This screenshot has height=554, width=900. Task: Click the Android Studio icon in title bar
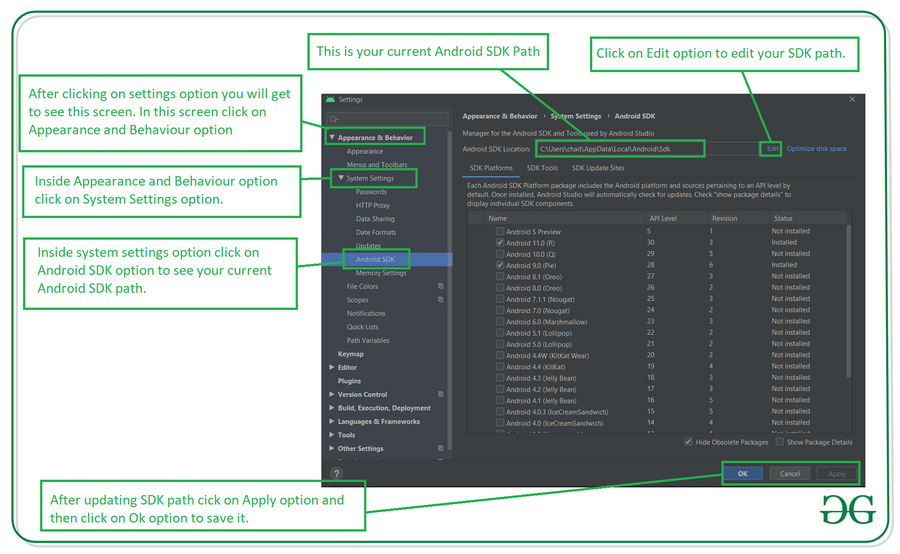point(330,99)
